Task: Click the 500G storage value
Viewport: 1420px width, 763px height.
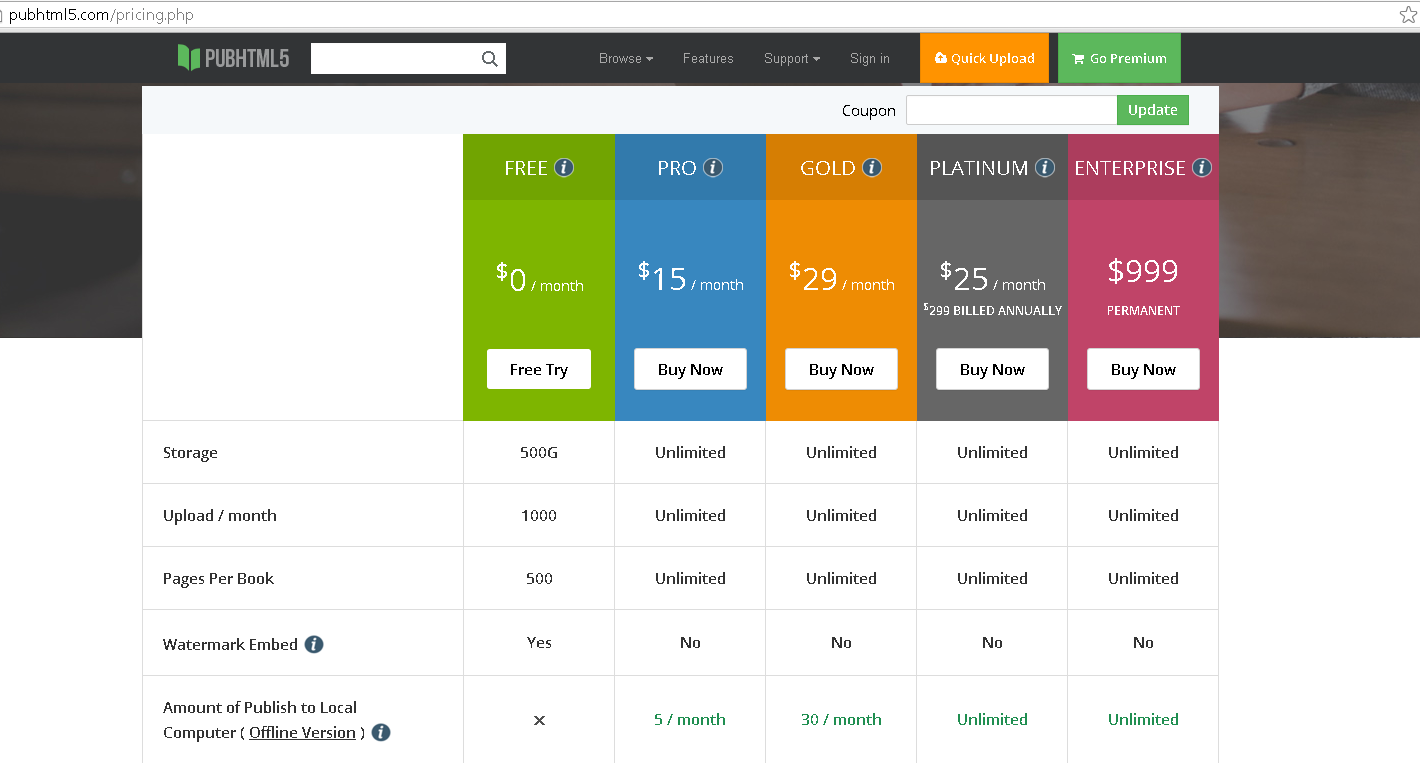Action: [539, 453]
